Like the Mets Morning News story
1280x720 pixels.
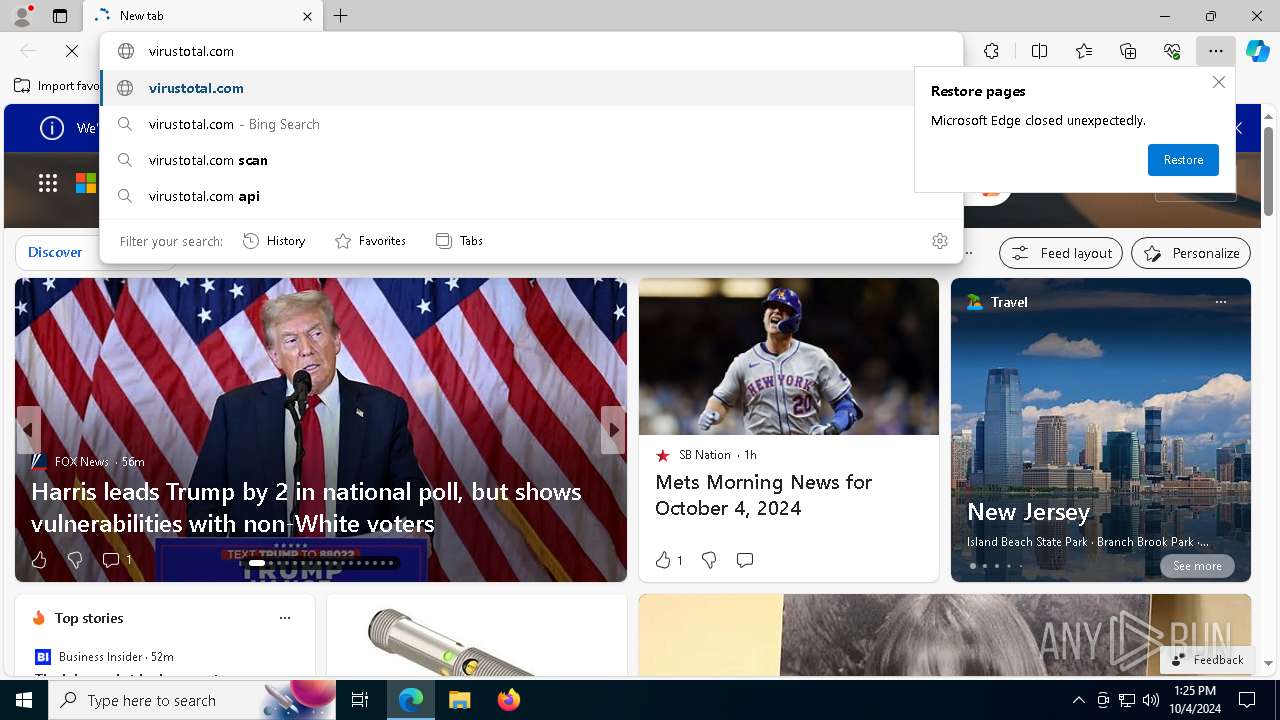click(x=668, y=560)
